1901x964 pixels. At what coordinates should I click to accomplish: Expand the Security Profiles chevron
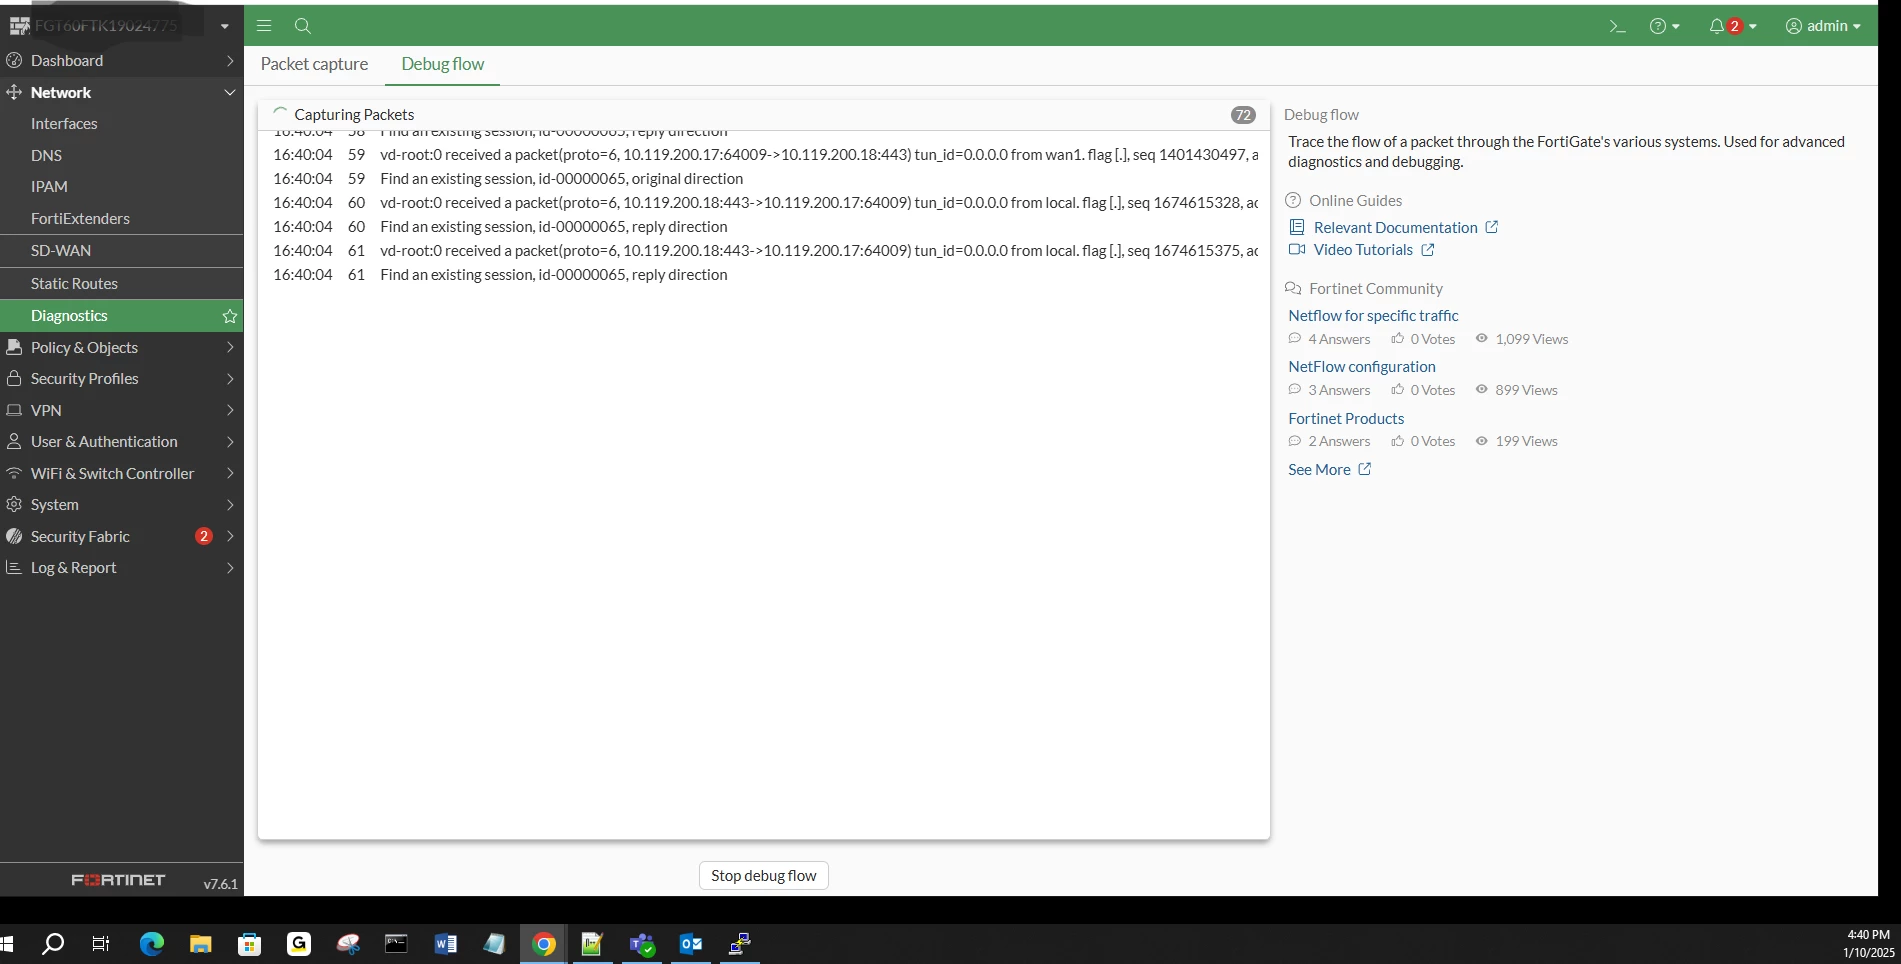[230, 379]
